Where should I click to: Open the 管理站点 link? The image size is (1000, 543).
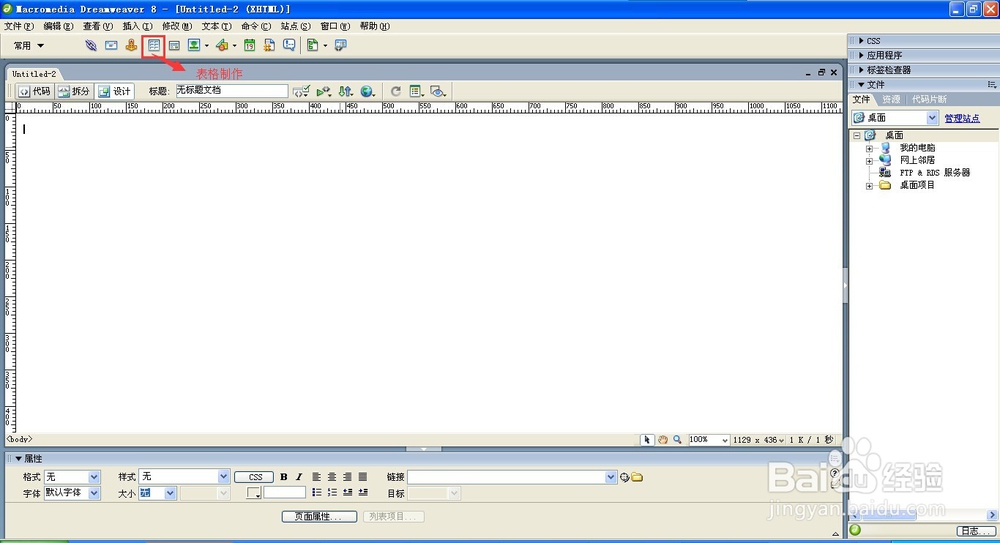pos(962,118)
